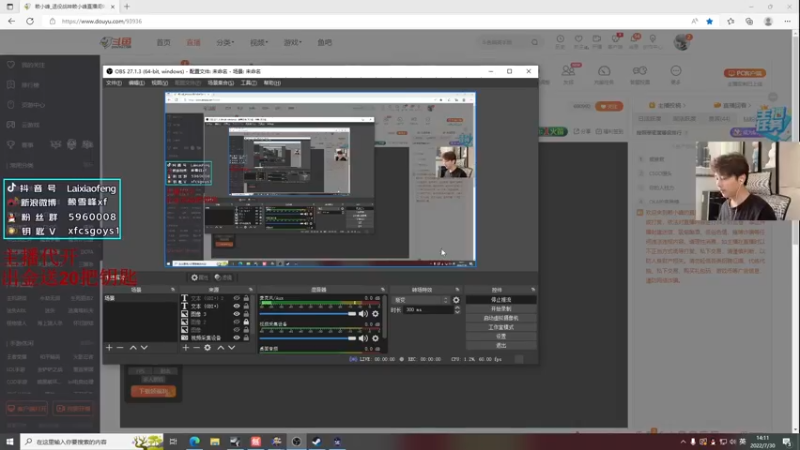Viewport: 800px width, 450px height.
Task: Expand the 游戏 dropdown in Douyu nav
Action: tap(292, 42)
